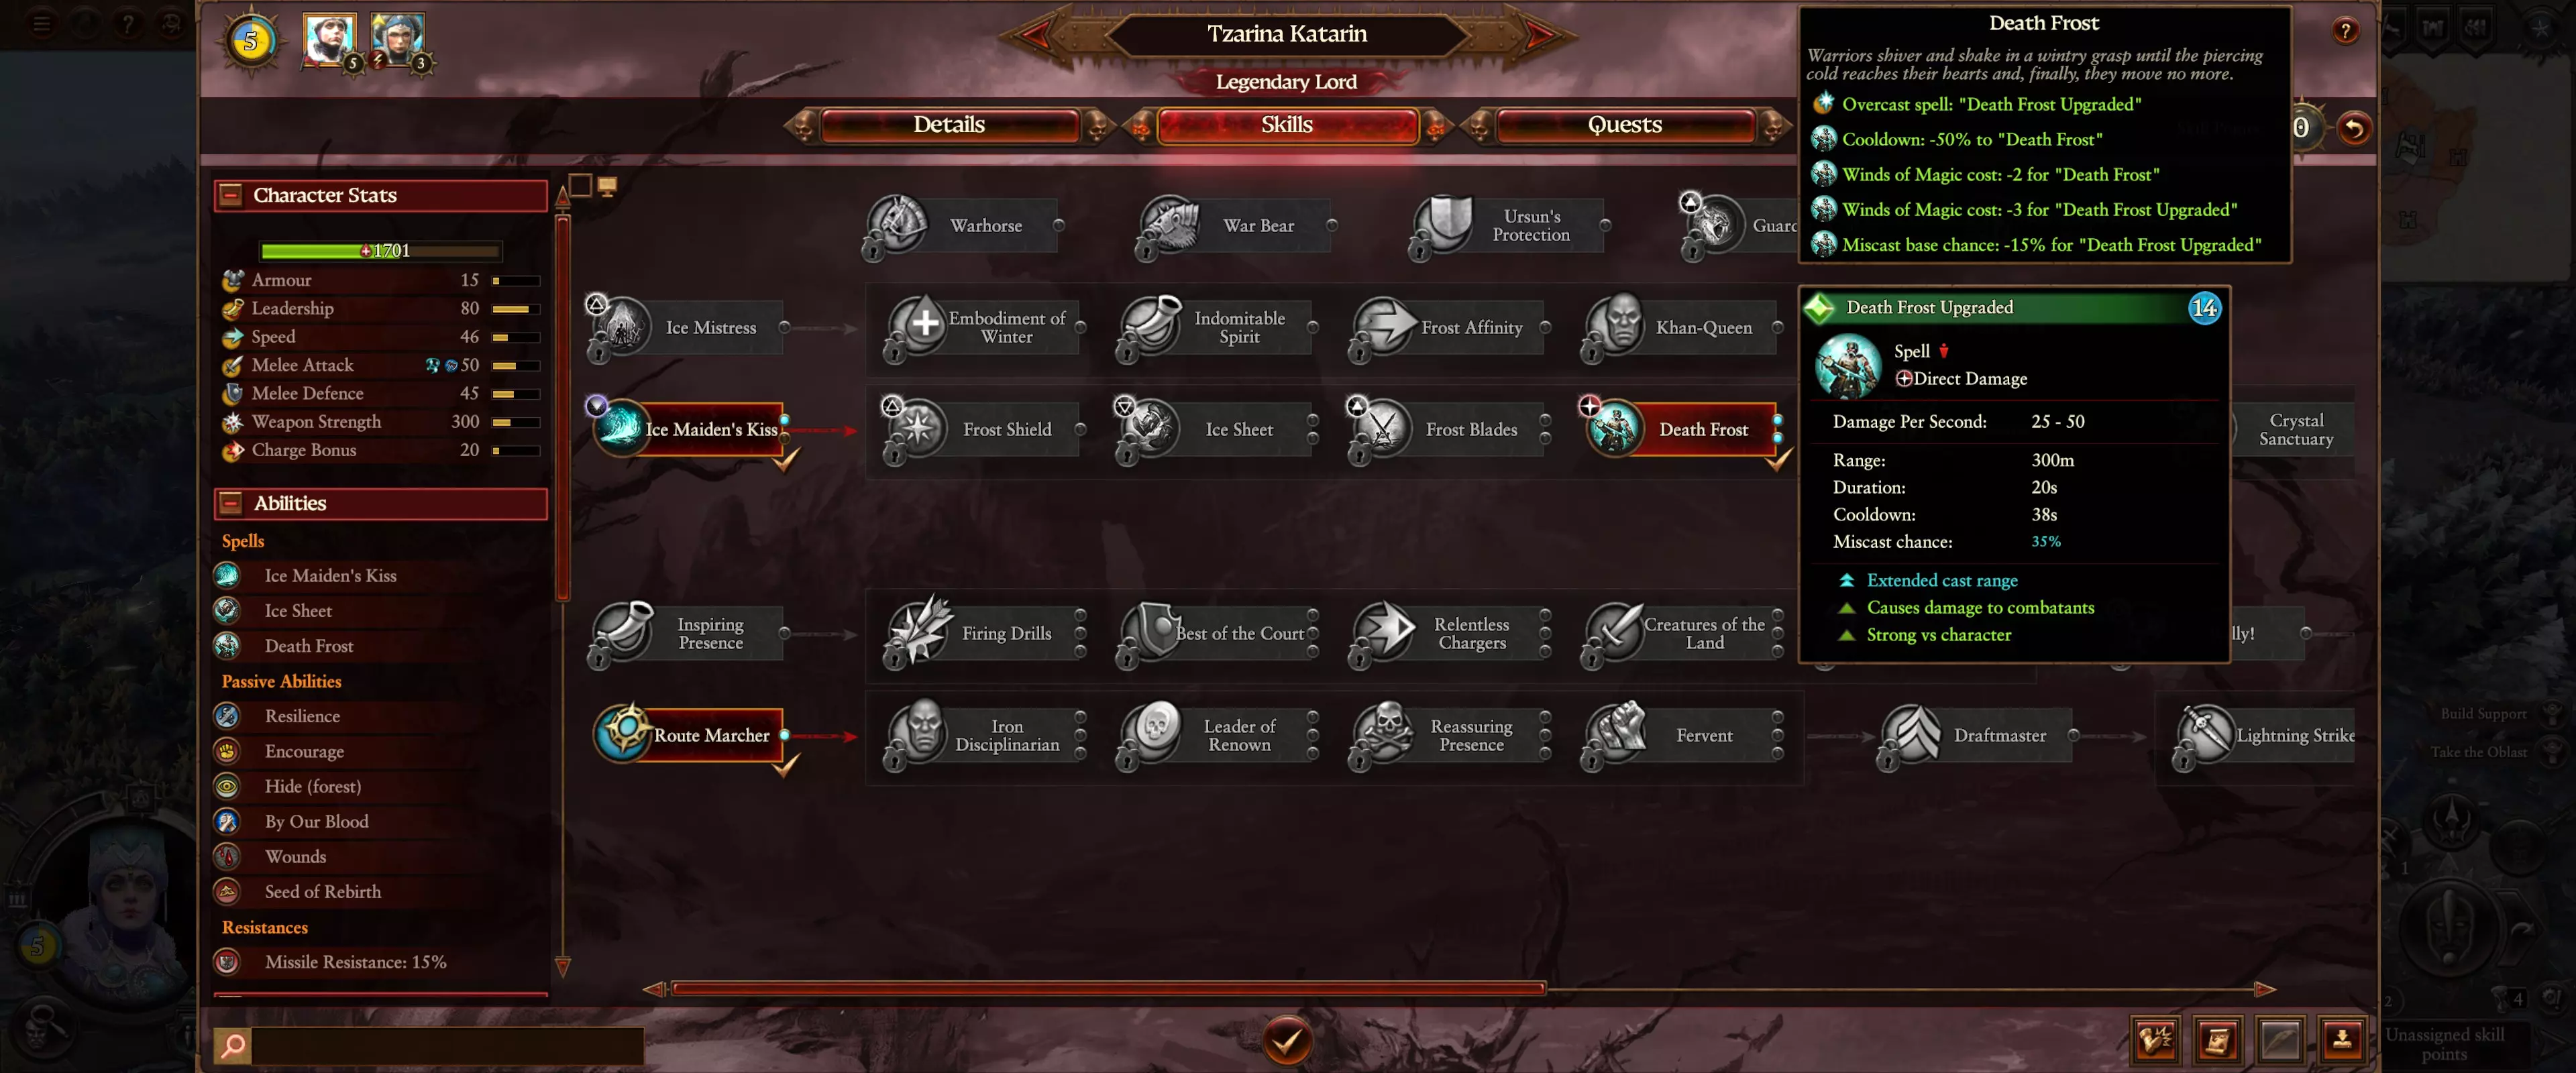Collapse the Character Stats section
The height and width of the screenshot is (1073, 2576).
pos(231,194)
